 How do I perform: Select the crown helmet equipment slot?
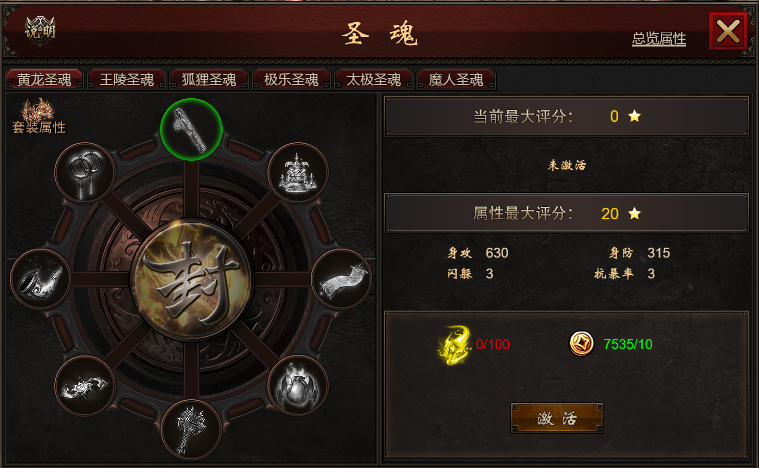point(298,173)
